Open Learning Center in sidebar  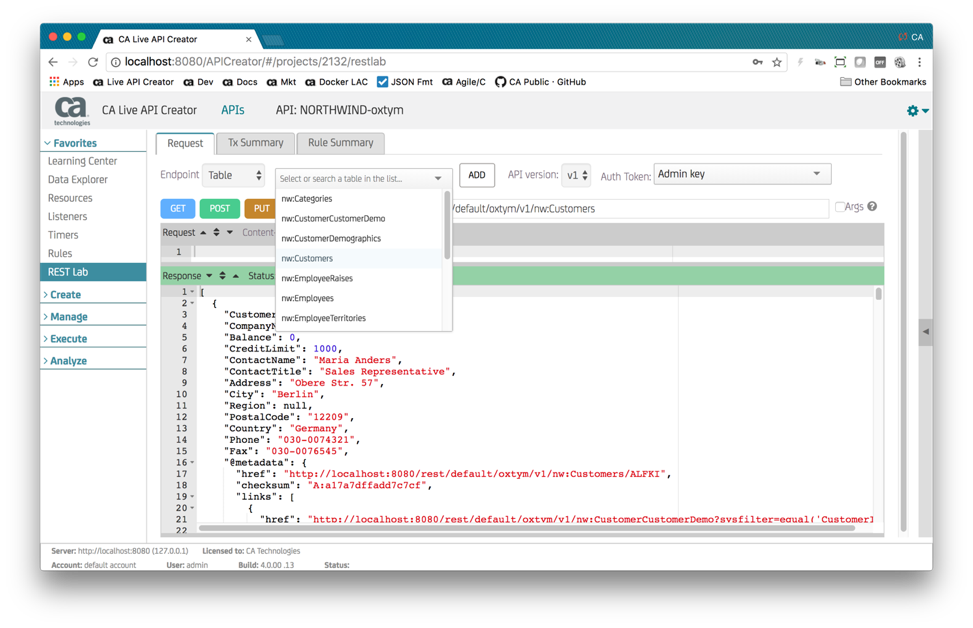click(x=83, y=161)
